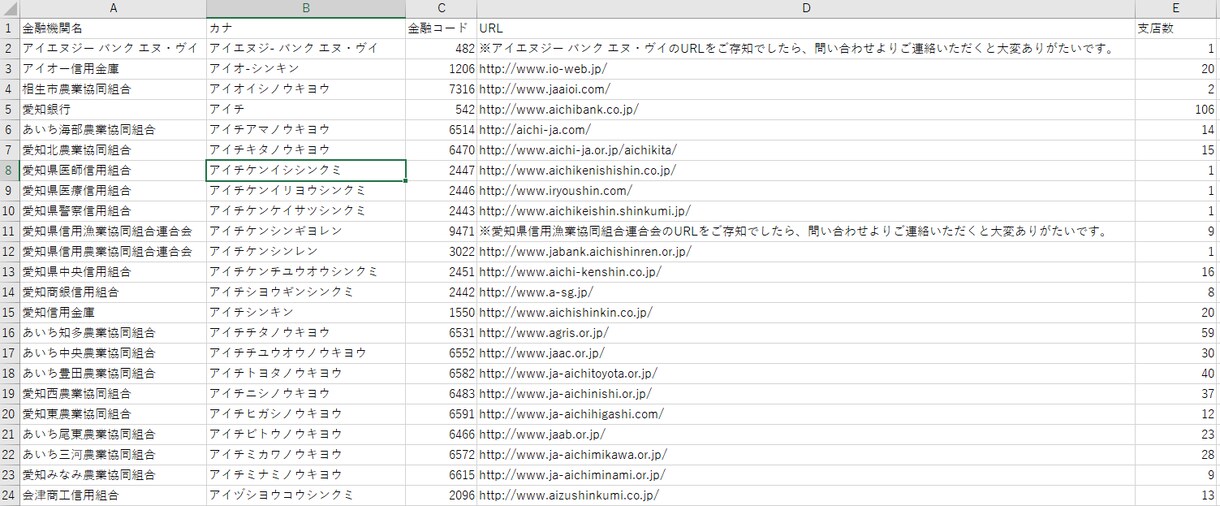Screen dimensions: 1220x506
Task: Select cell with code 6591
Action: coord(441,413)
